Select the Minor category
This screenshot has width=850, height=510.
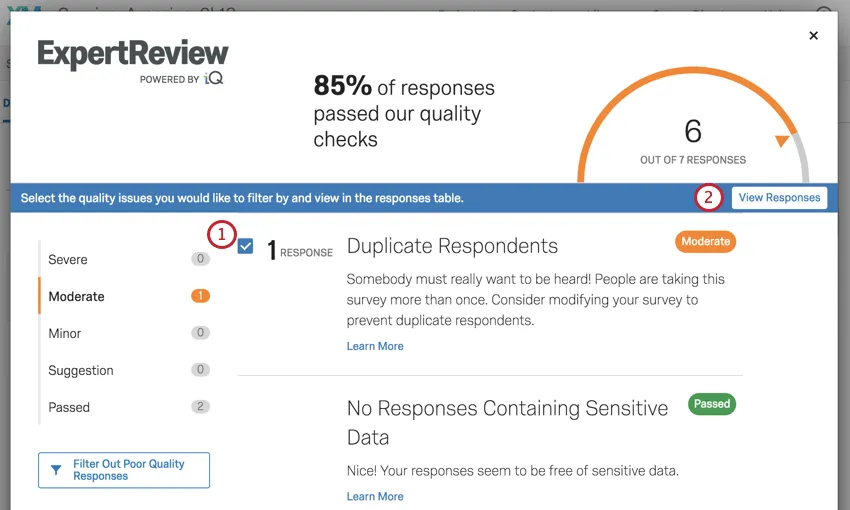coord(65,334)
